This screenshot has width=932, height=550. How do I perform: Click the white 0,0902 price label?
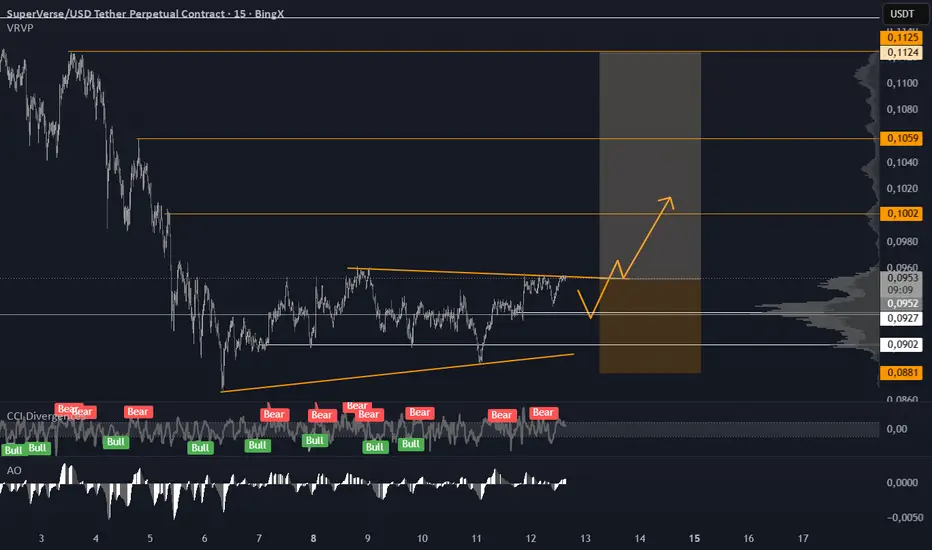click(x=902, y=344)
